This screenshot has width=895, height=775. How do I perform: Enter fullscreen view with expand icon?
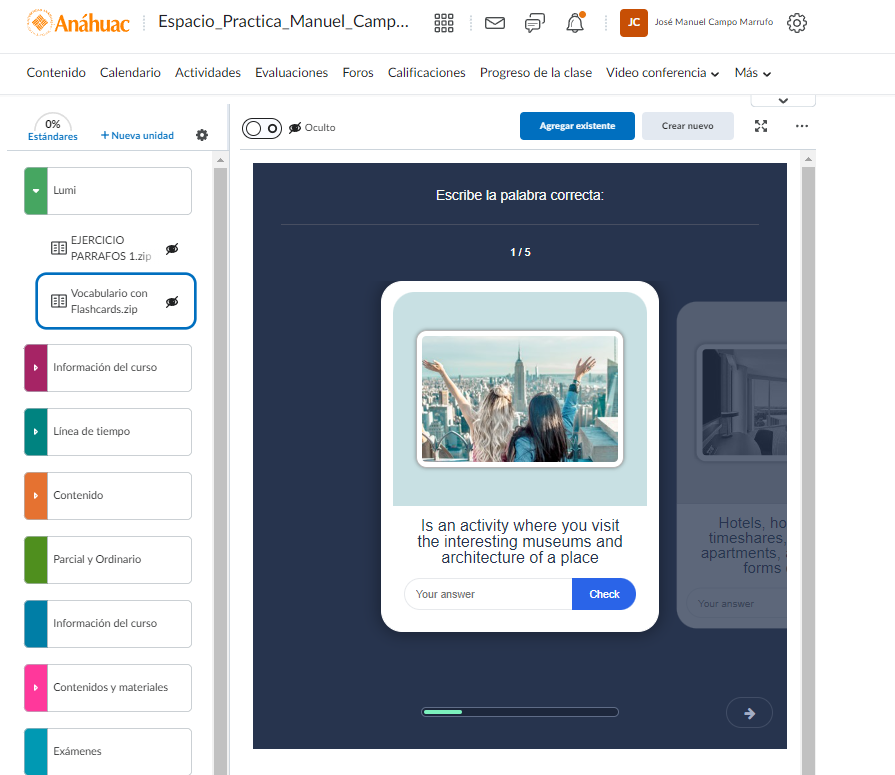point(761,126)
